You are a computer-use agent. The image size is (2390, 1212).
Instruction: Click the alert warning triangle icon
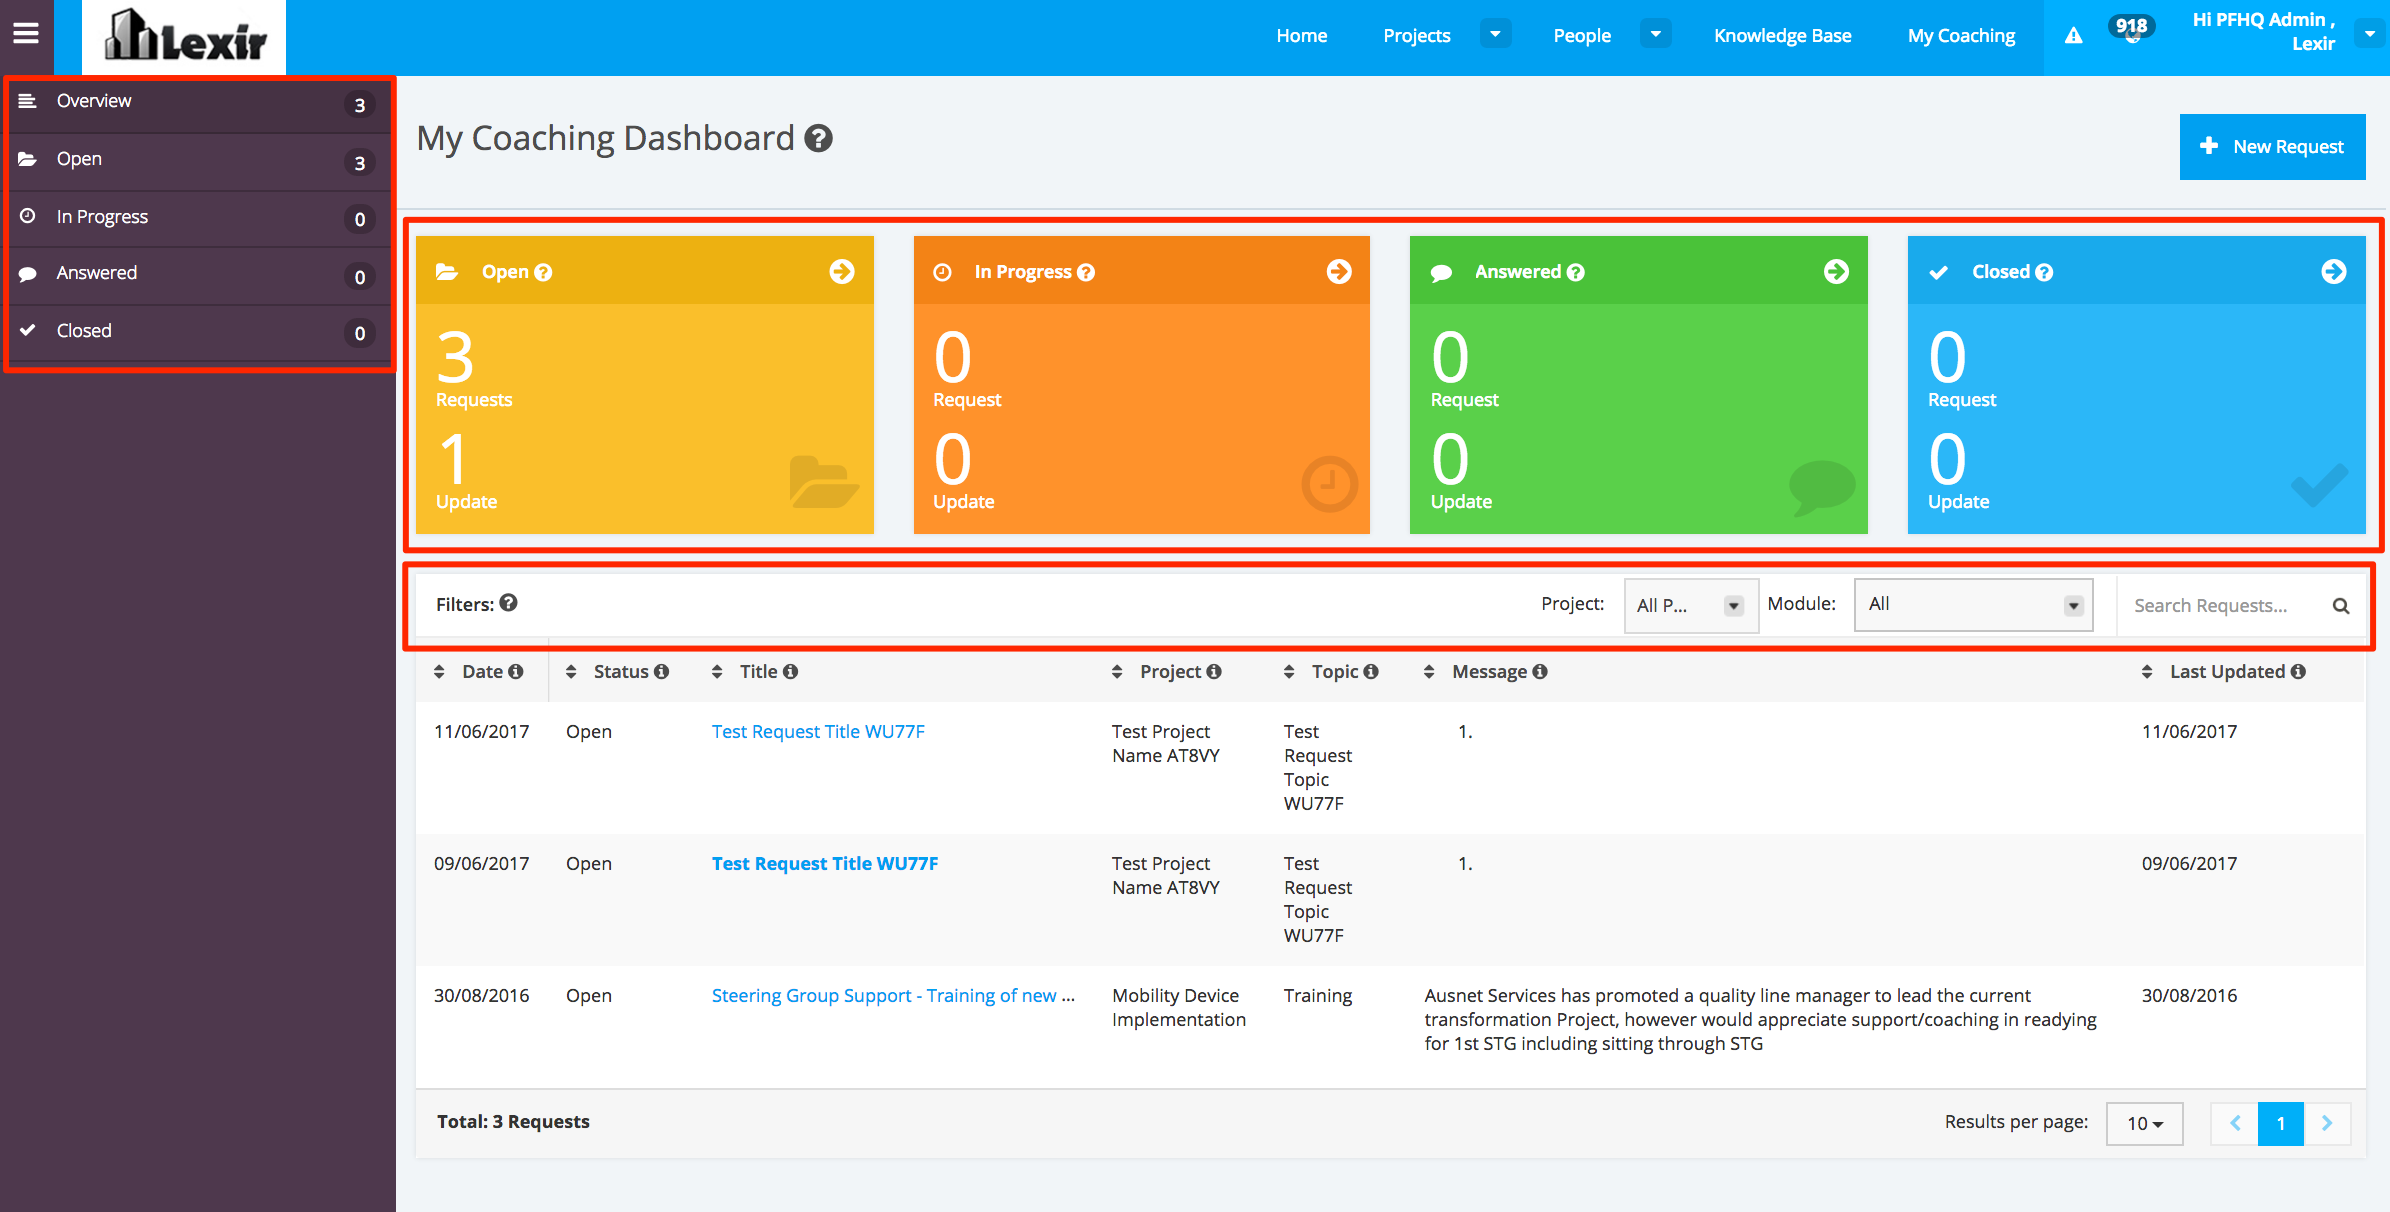click(x=2074, y=36)
